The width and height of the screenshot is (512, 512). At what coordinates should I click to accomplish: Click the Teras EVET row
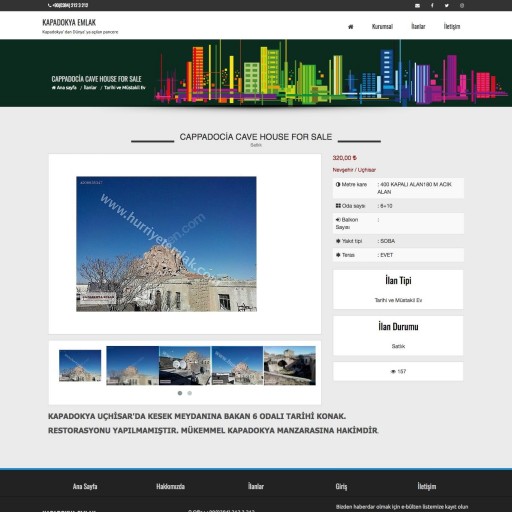tap(398, 255)
